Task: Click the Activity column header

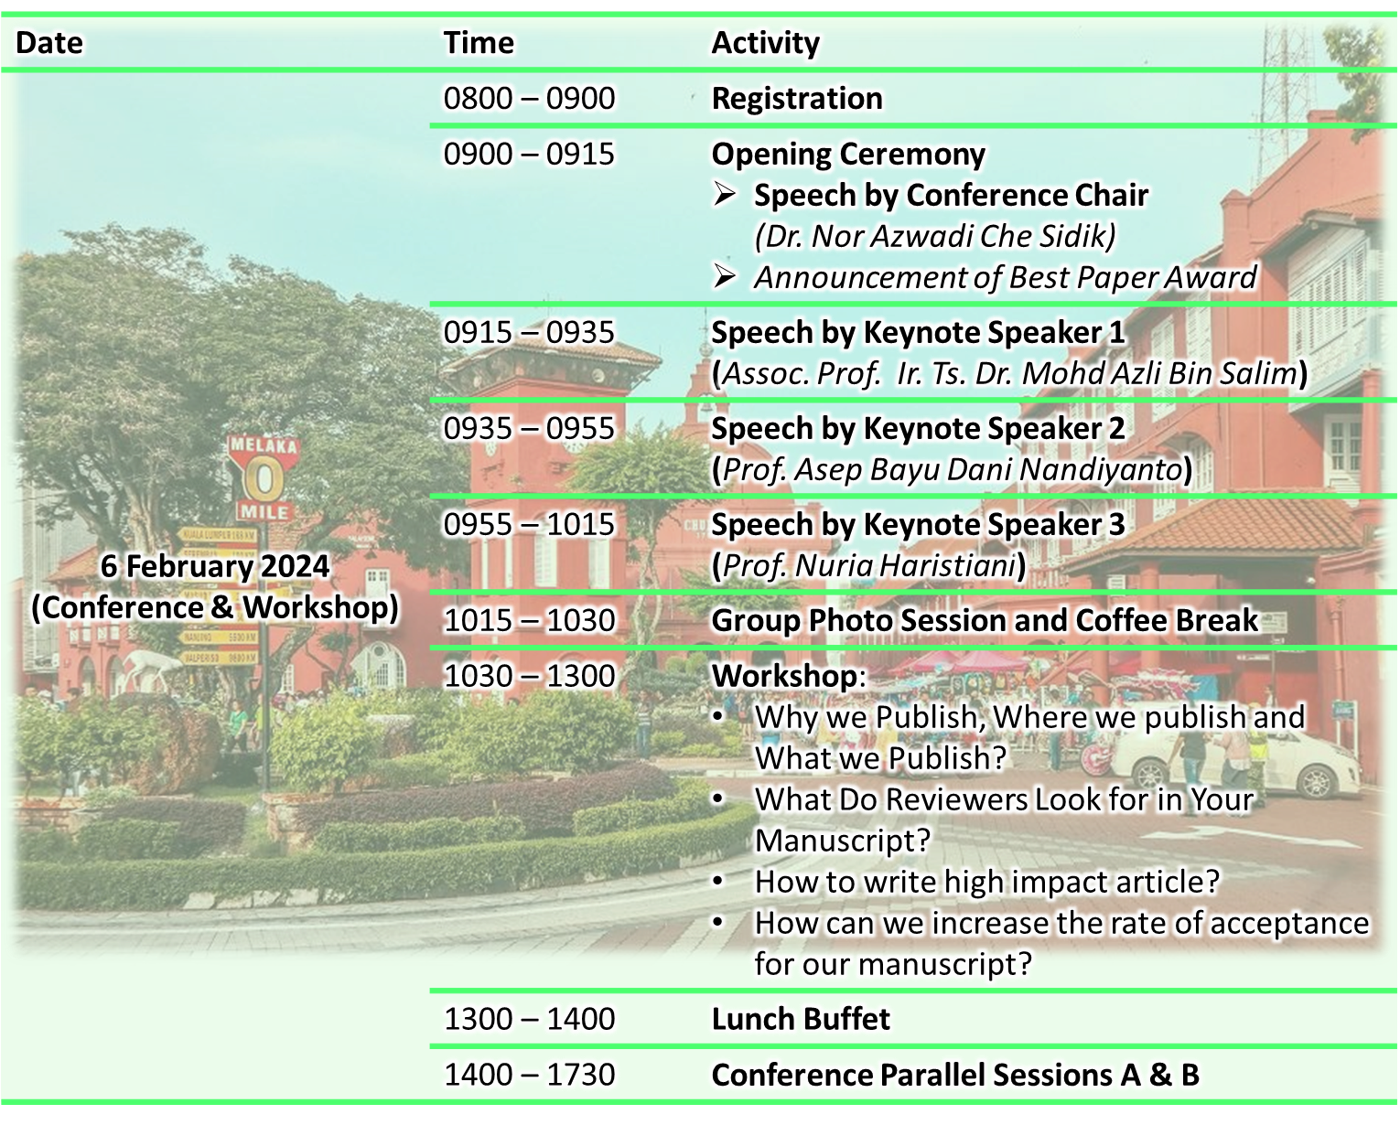Action: point(765,43)
